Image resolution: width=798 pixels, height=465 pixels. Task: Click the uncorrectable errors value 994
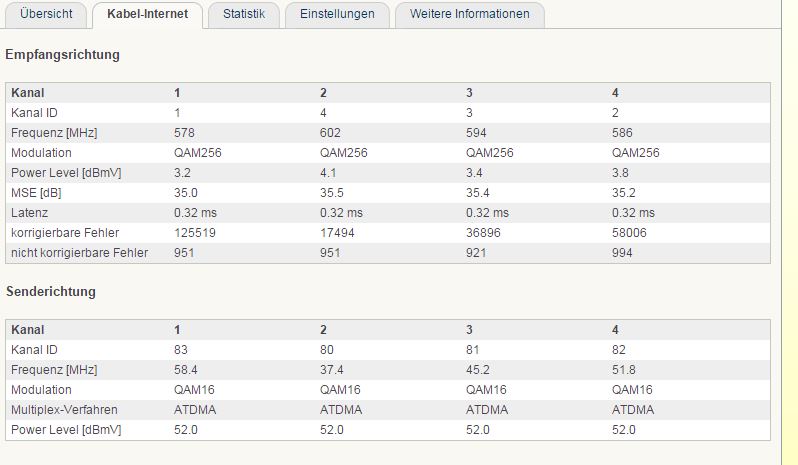point(622,253)
